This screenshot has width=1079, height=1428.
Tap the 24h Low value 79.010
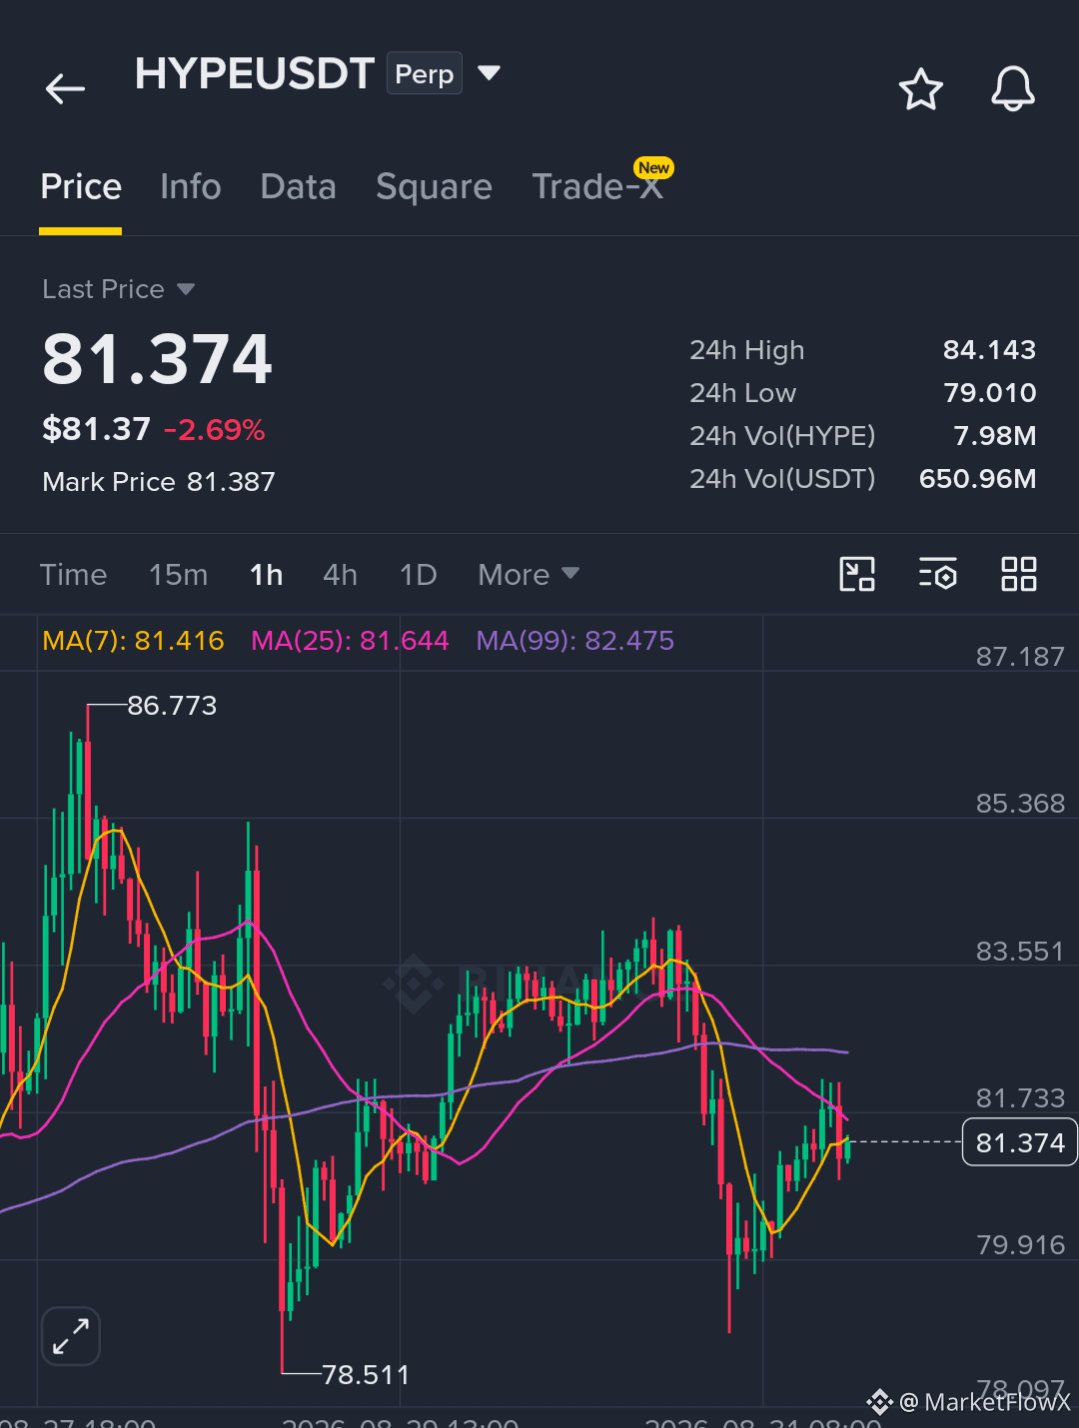[989, 393]
